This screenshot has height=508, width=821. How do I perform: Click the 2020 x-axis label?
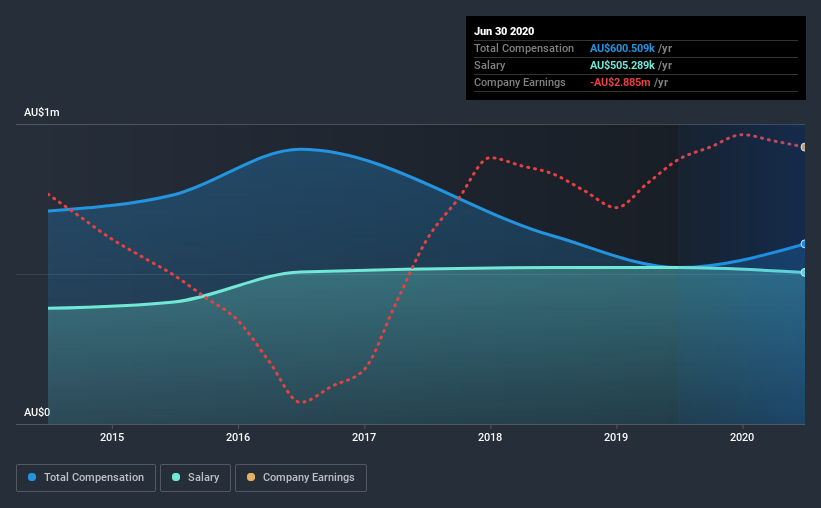point(742,437)
